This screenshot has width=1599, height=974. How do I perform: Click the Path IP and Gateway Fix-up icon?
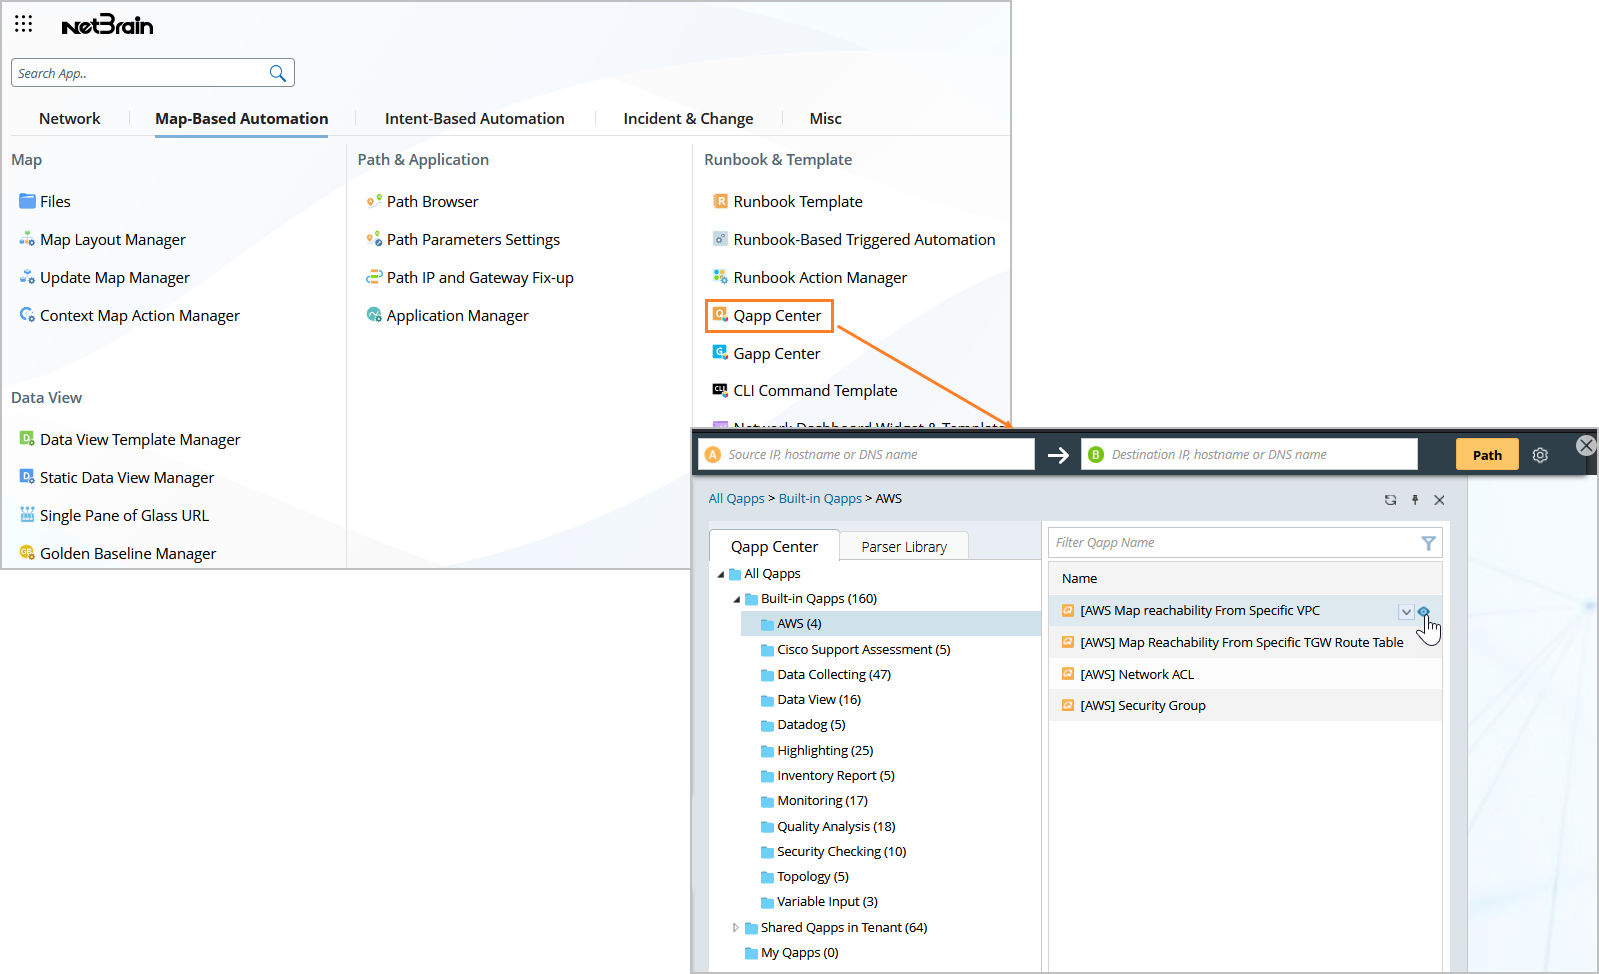tap(374, 277)
